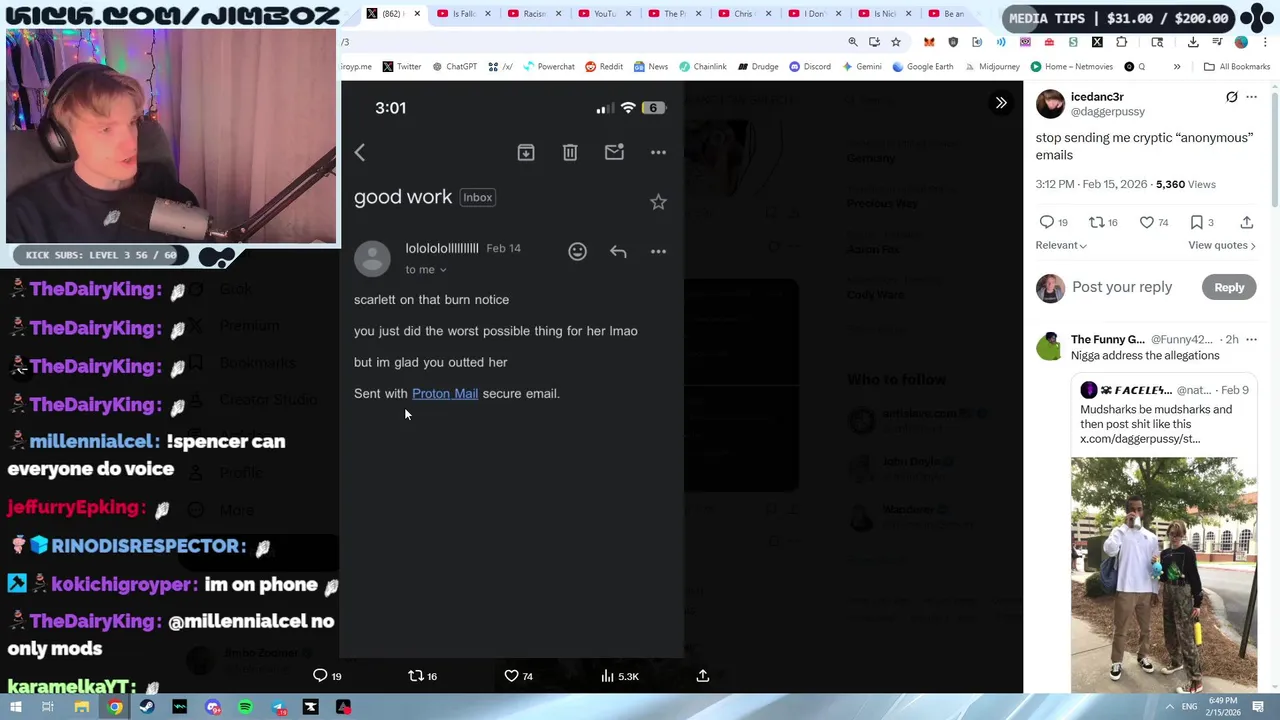Open the Midjourney bookmark
The width and height of the screenshot is (1280, 720).
[992, 67]
